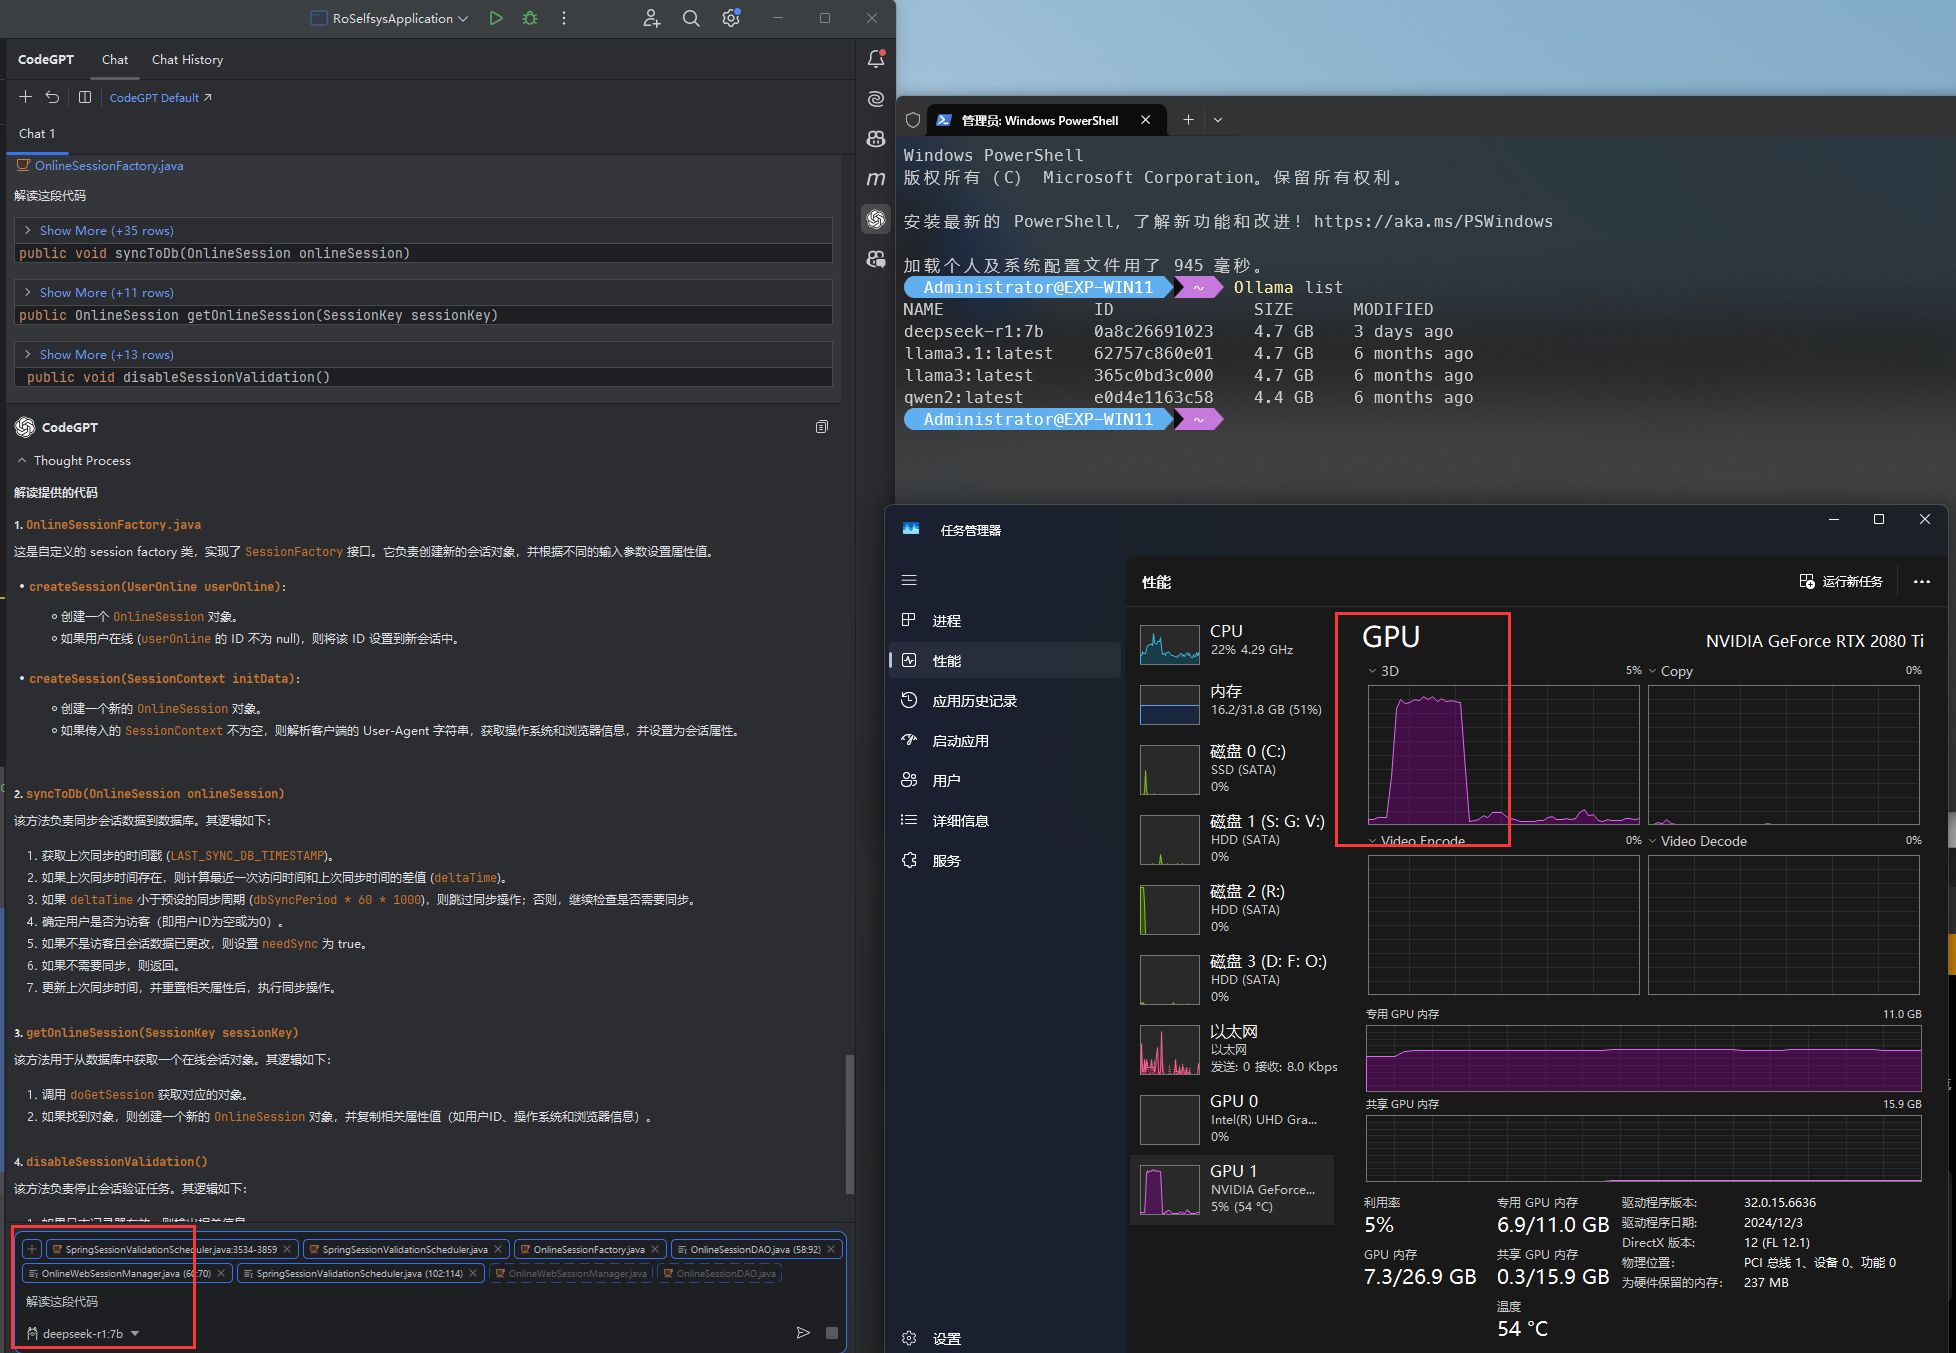Expand Show More (+35 rows) code block
The width and height of the screenshot is (1956, 1353).
(106, 230)
